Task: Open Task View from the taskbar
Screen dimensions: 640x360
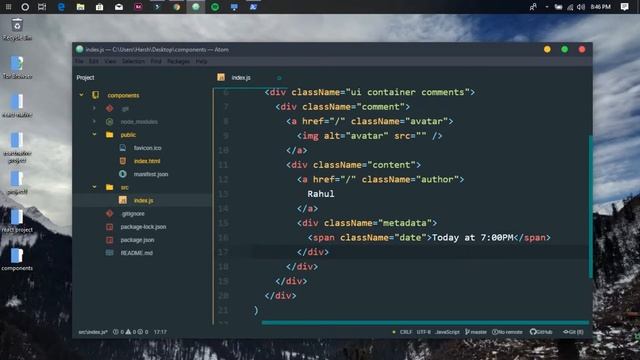Action: (42, 7)
